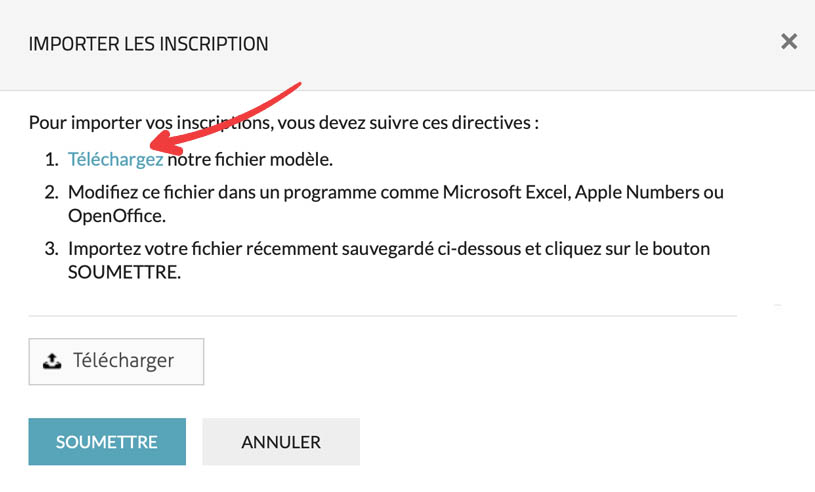Click the upload tray icon

tap(53, 362)
